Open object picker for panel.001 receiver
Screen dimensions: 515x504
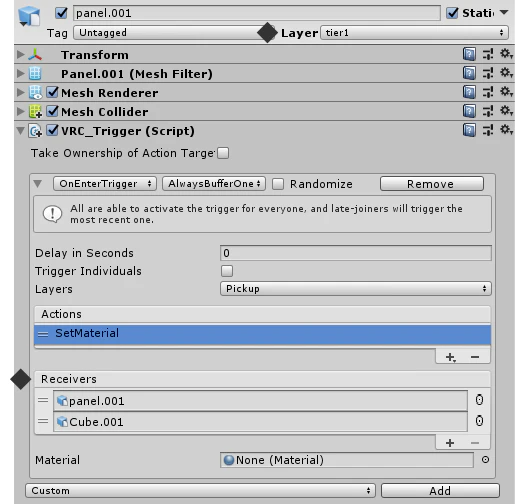[x=479, y=400]
